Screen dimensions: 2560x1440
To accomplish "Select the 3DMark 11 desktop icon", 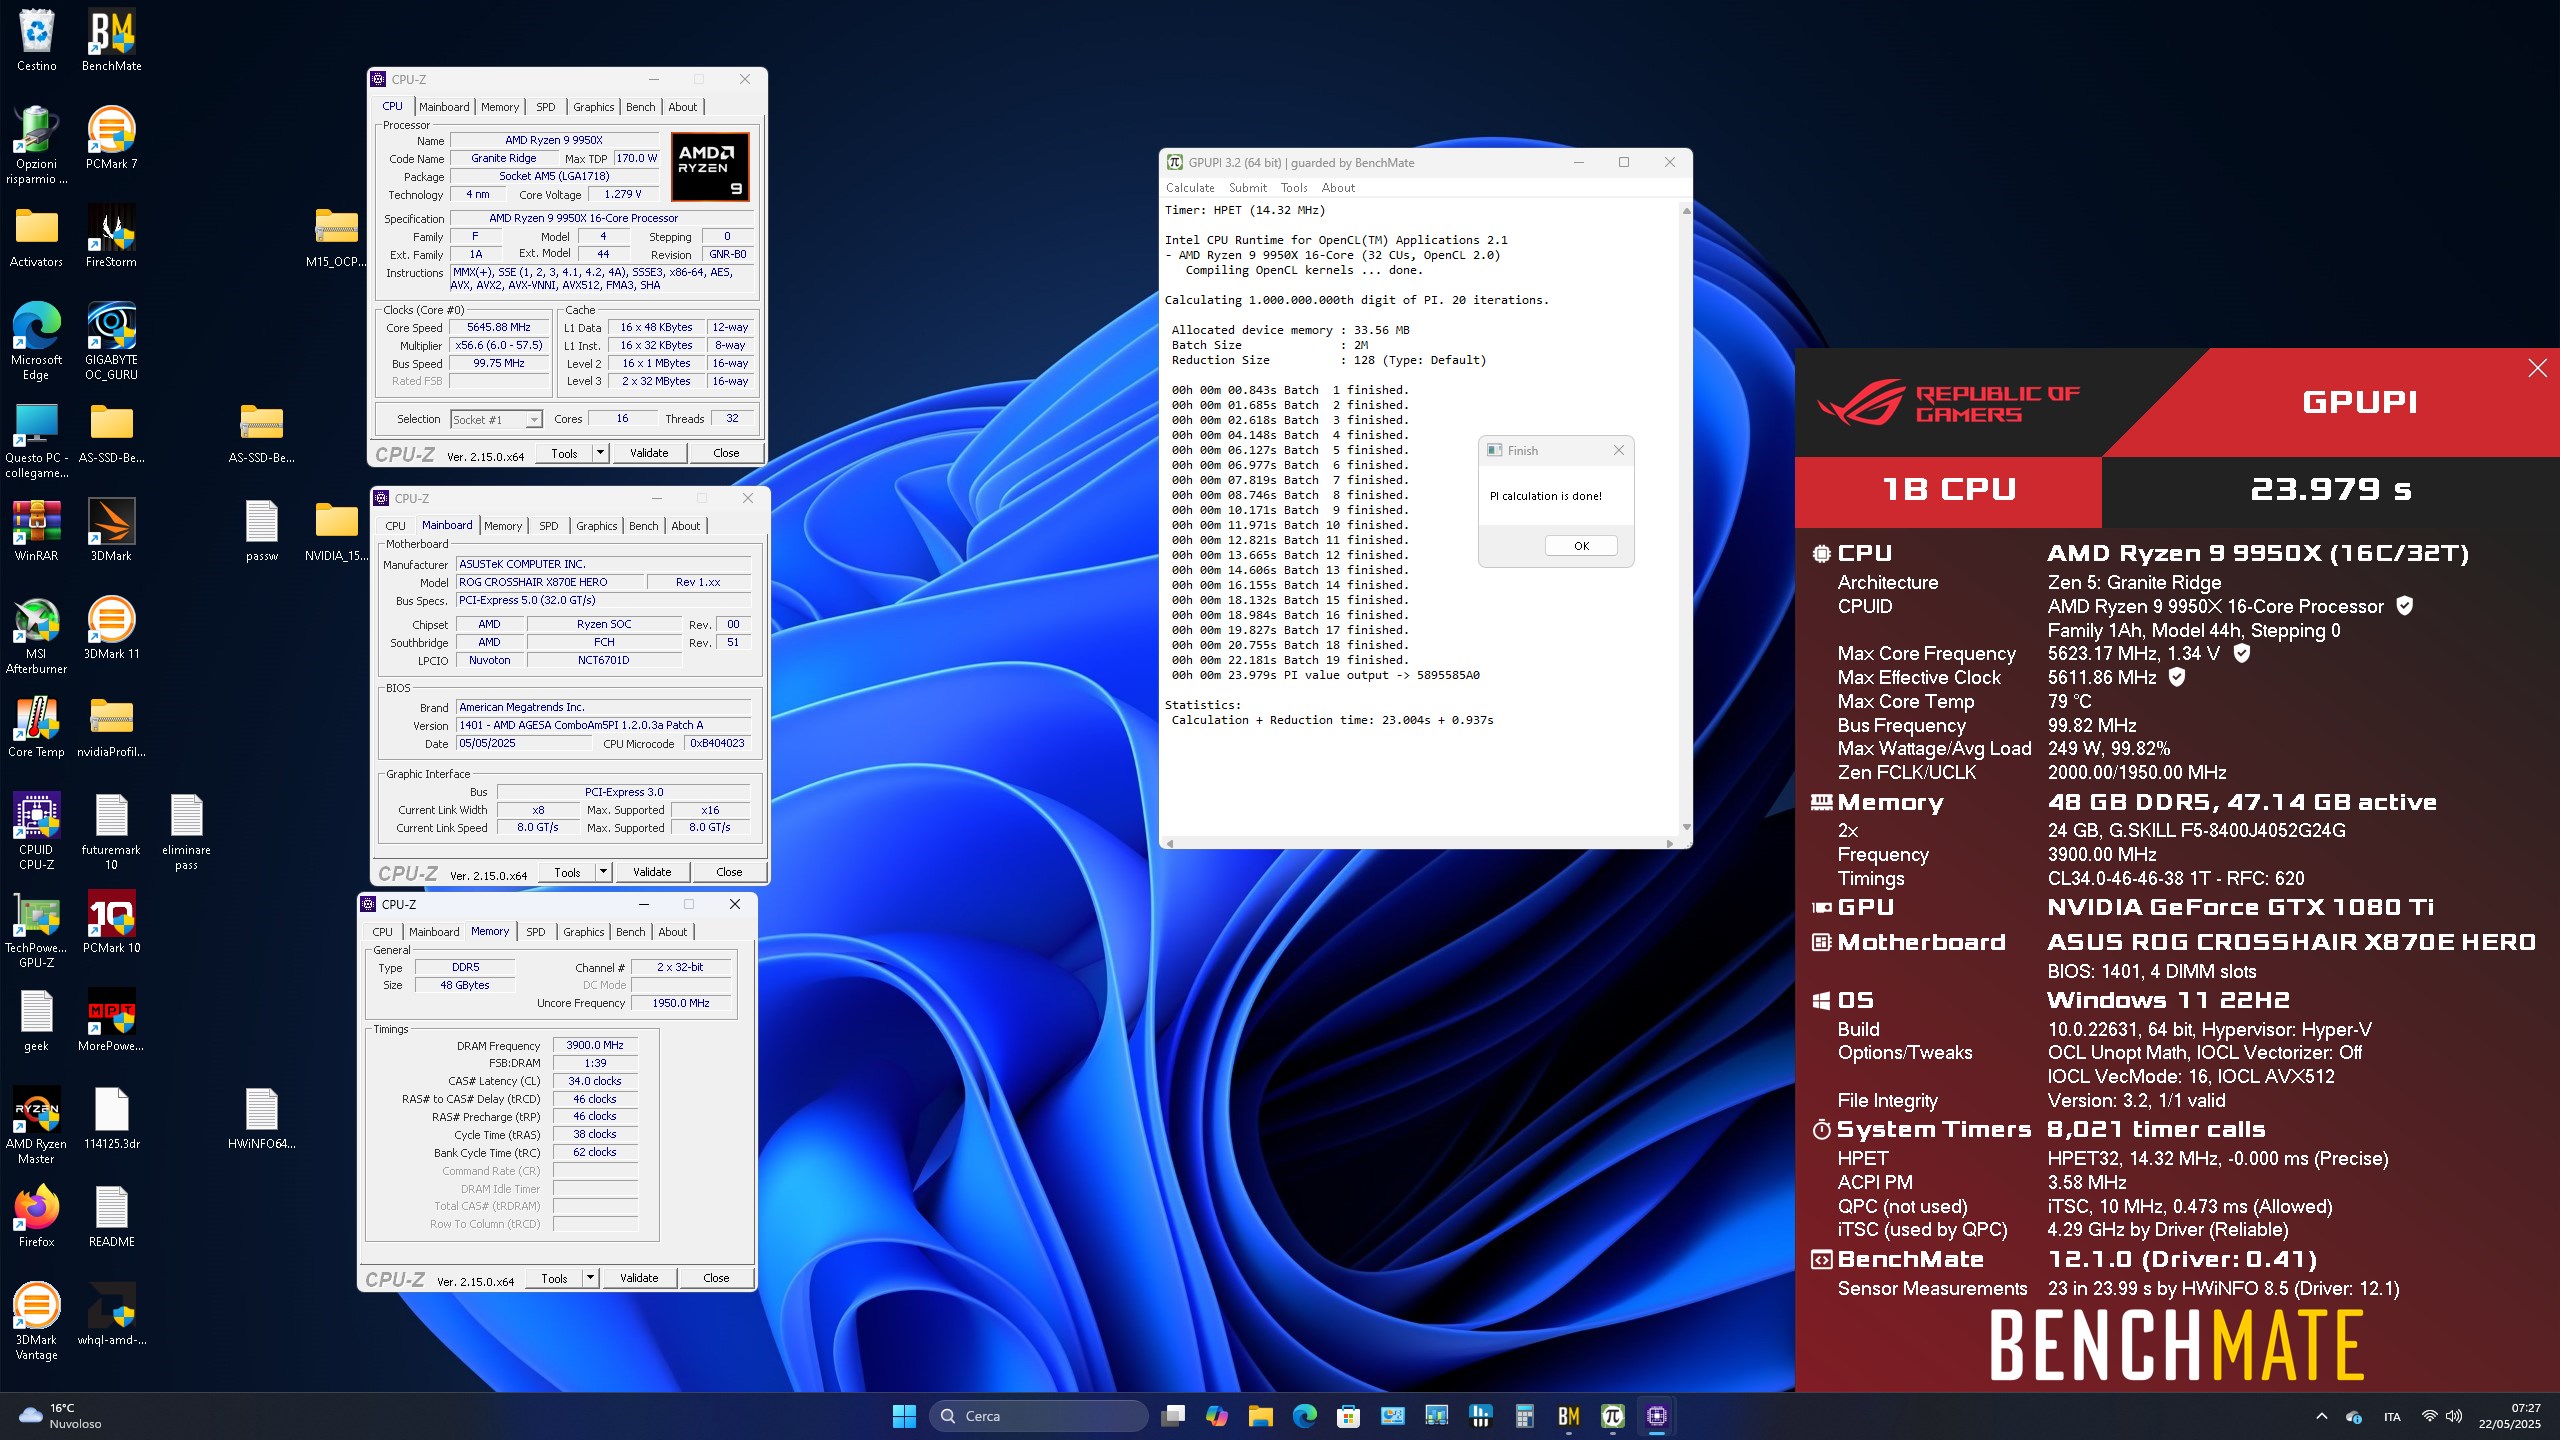I will coord(111,628).
